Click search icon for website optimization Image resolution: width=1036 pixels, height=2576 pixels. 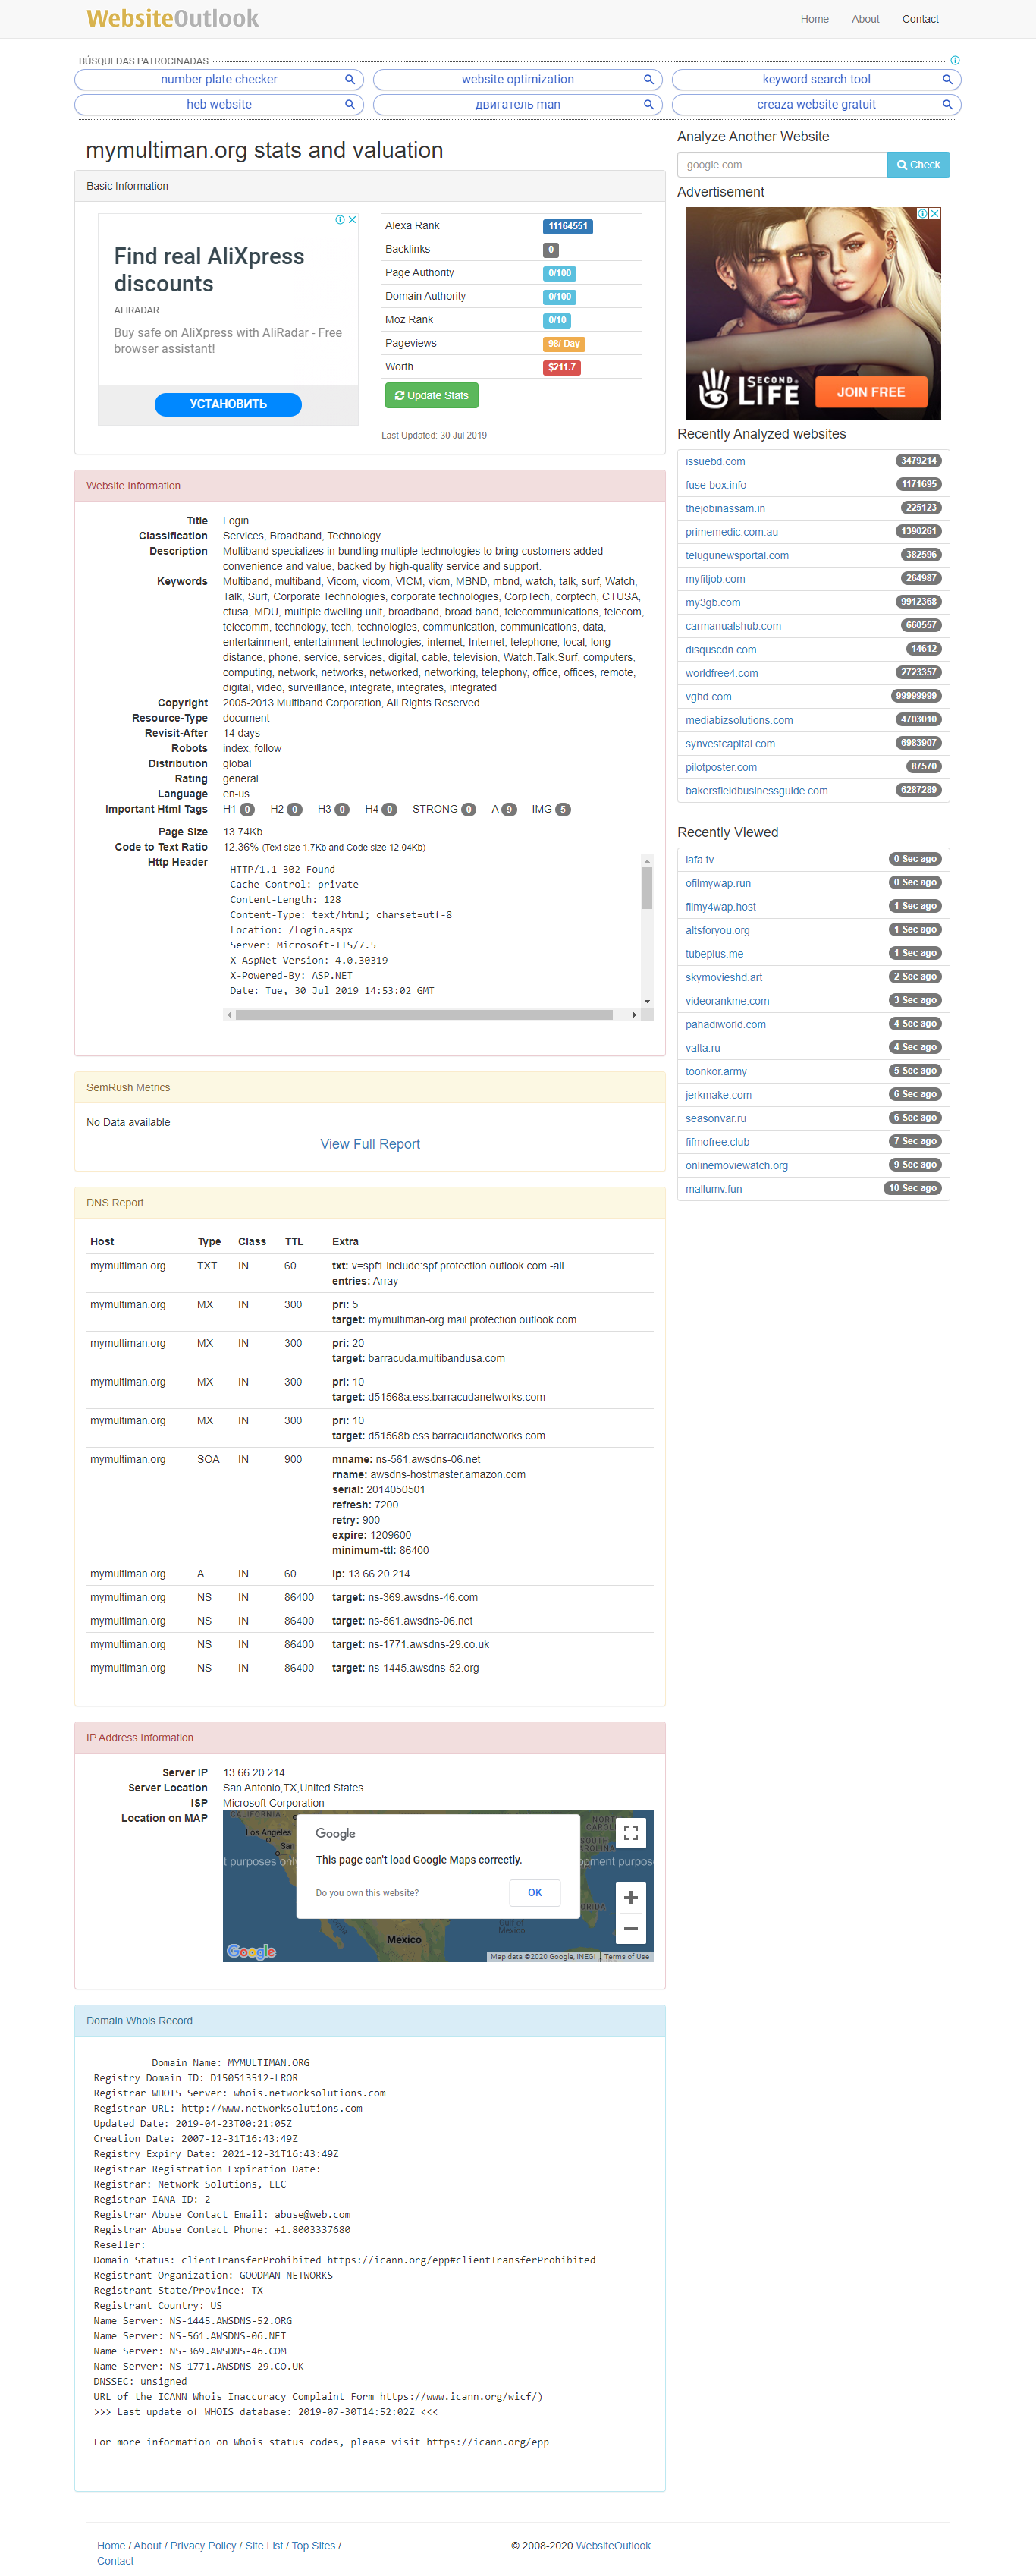648,80
